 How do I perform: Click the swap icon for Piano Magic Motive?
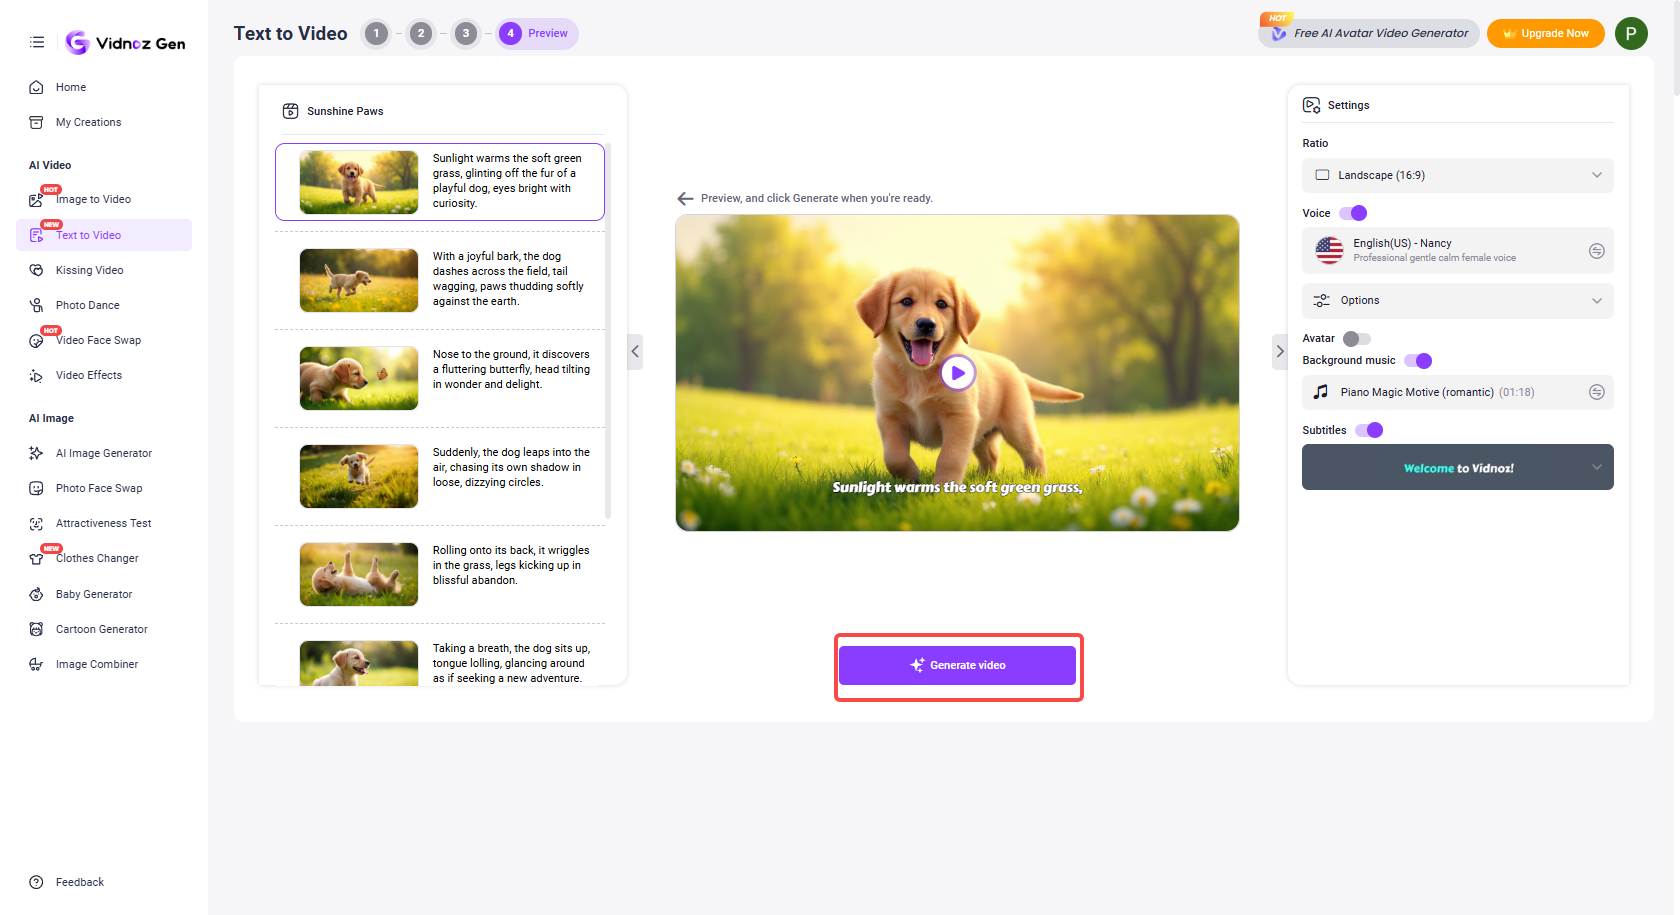[x=1597, y=392]
